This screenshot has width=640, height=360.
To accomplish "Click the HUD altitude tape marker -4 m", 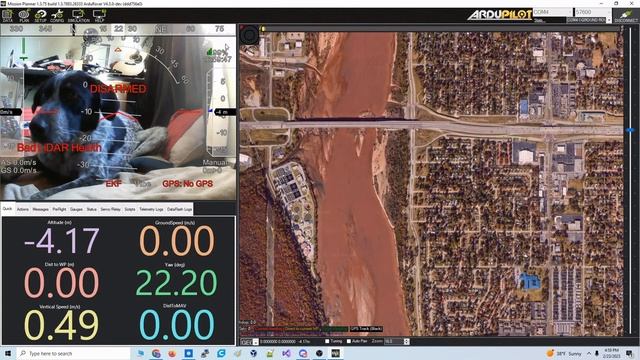I will click(225, 112).
